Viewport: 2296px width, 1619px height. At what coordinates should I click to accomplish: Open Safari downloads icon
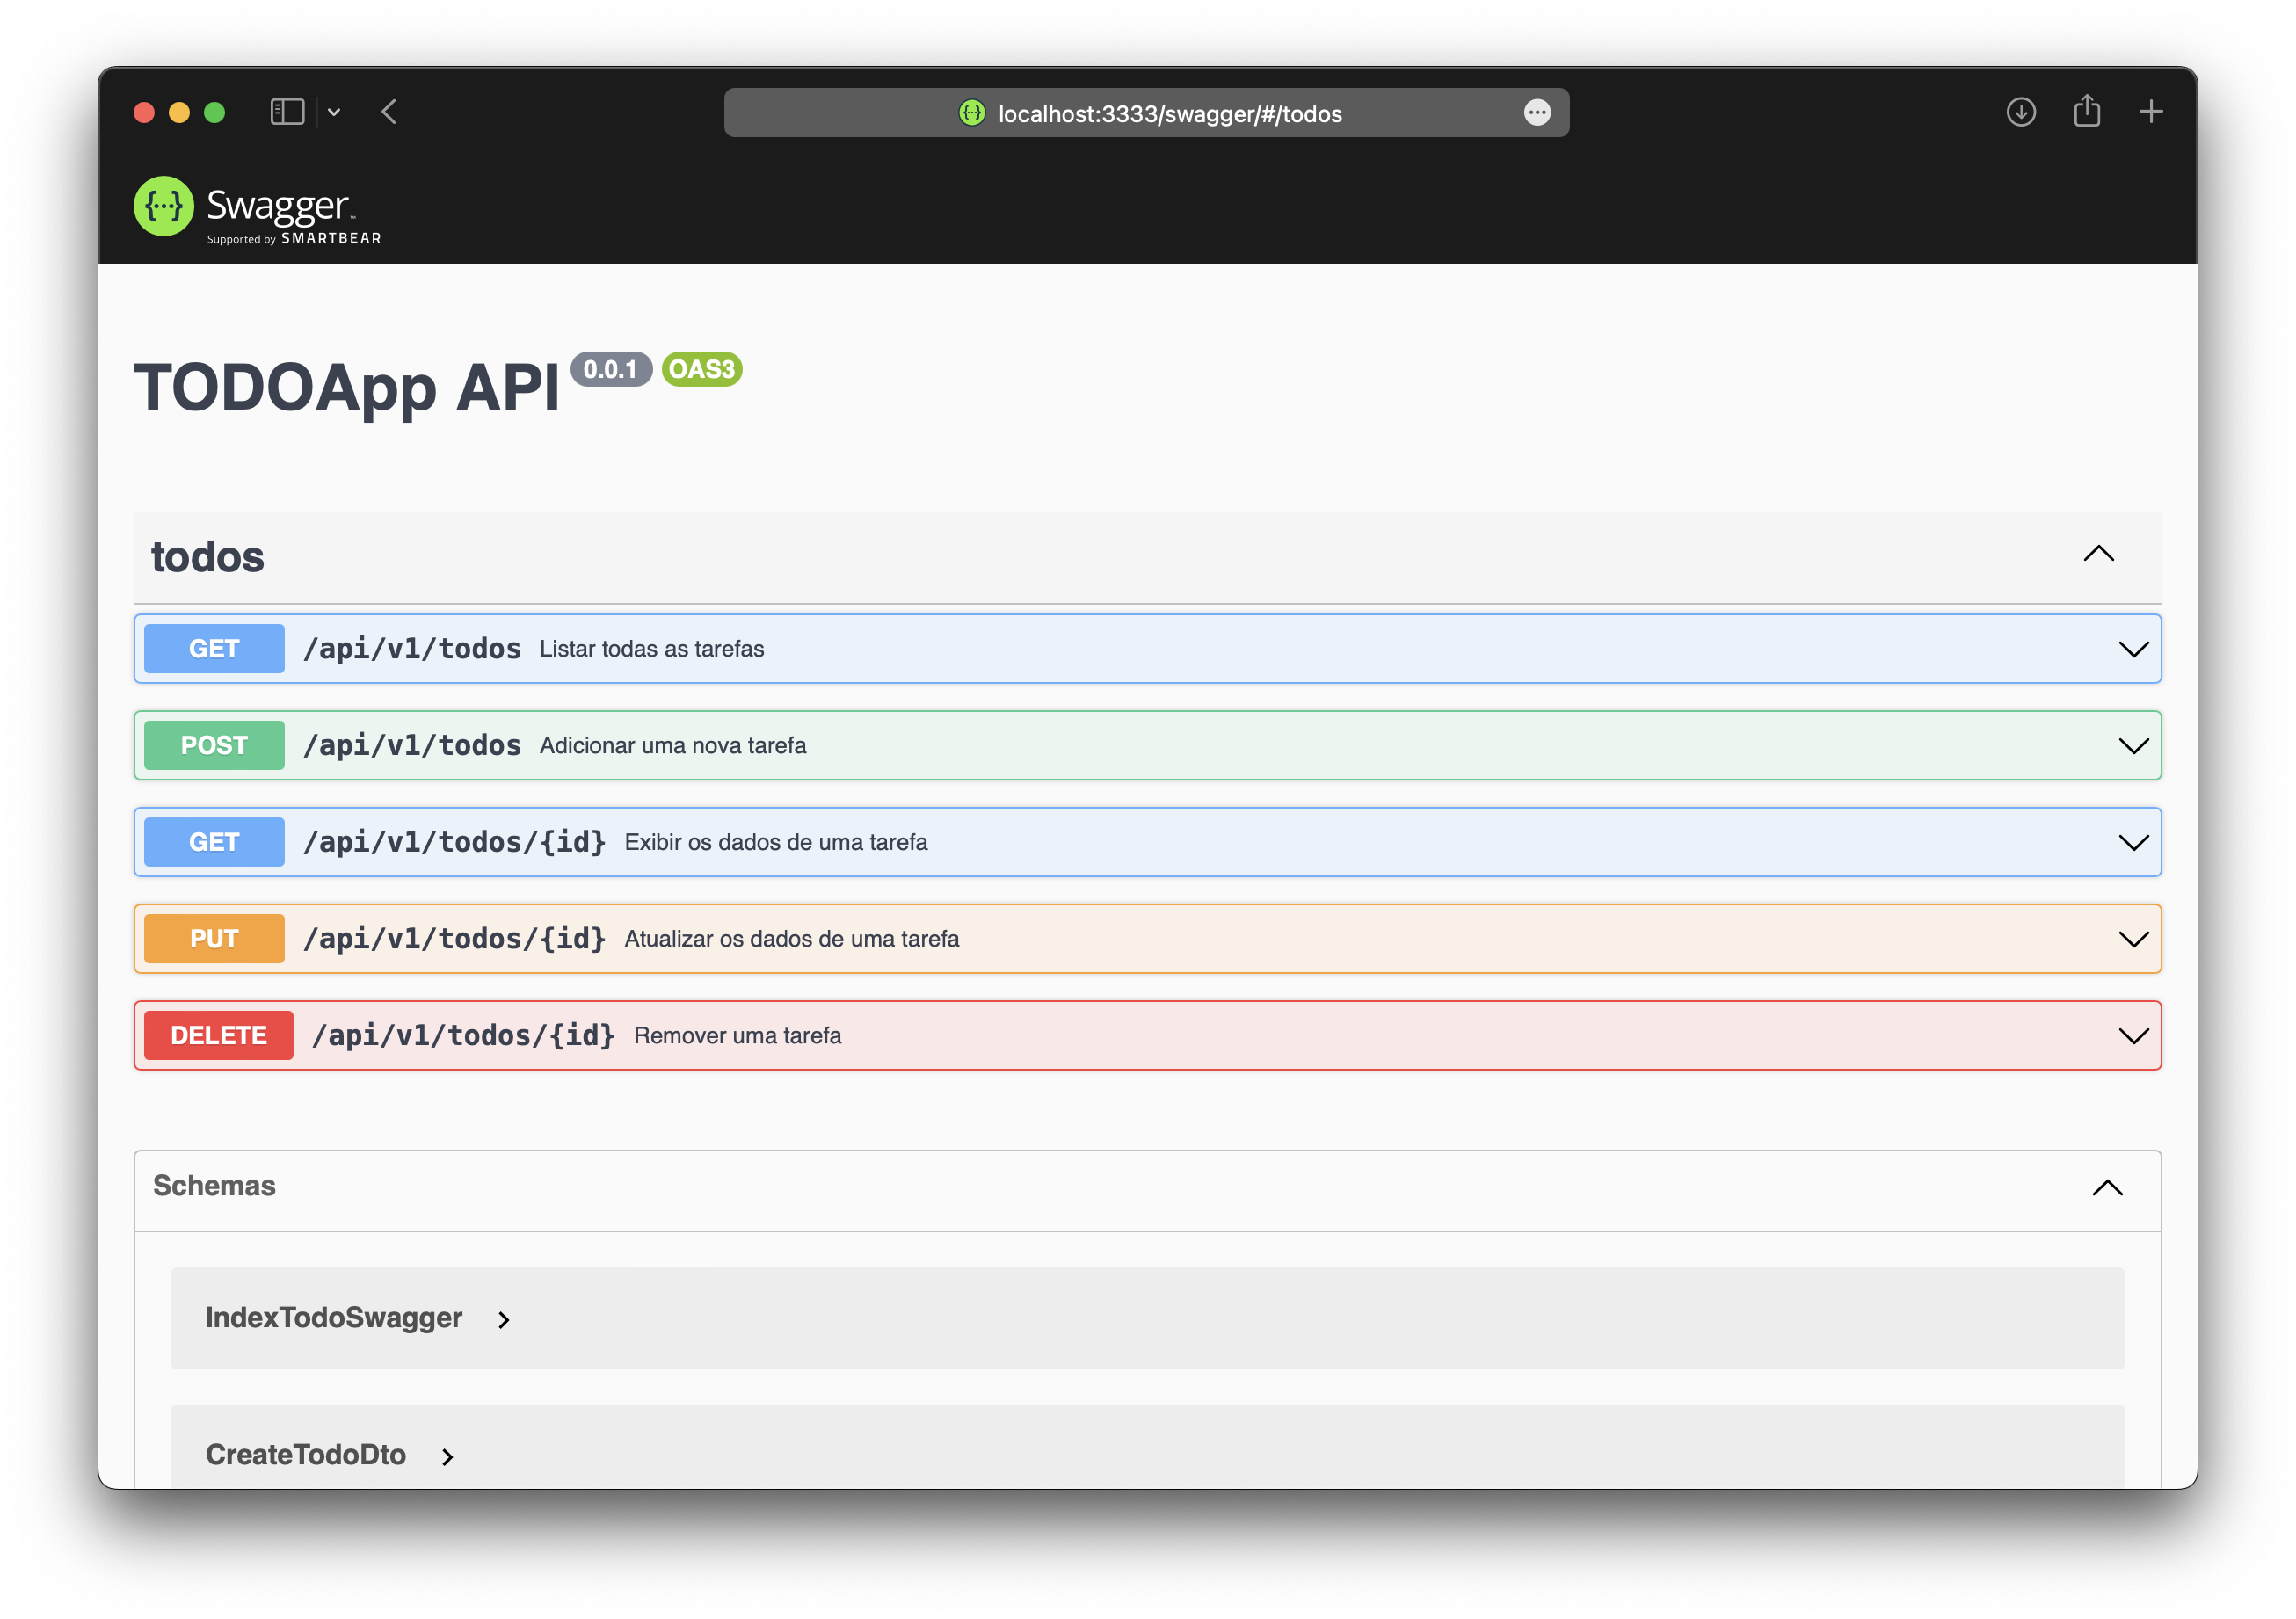point(2020,112)
